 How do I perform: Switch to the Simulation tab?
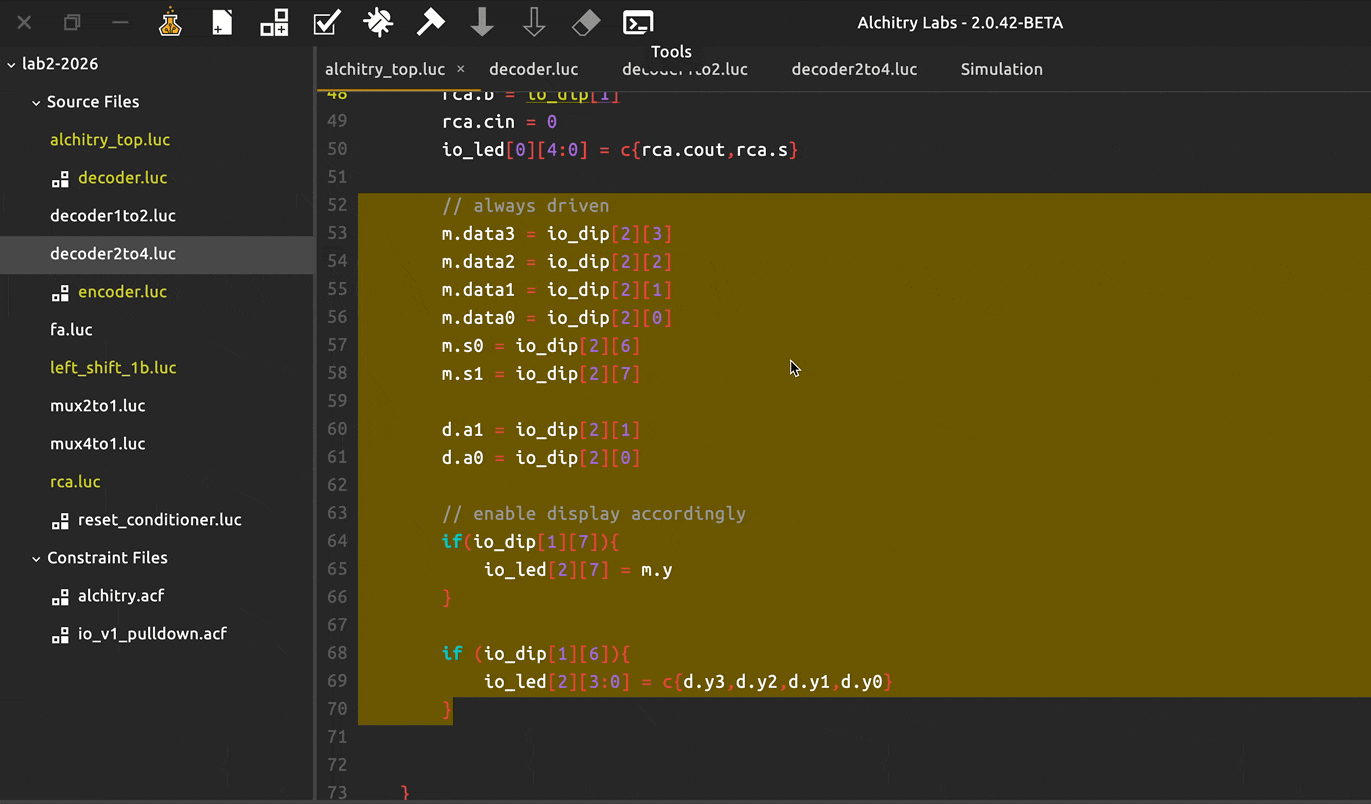pos(1001,69)
